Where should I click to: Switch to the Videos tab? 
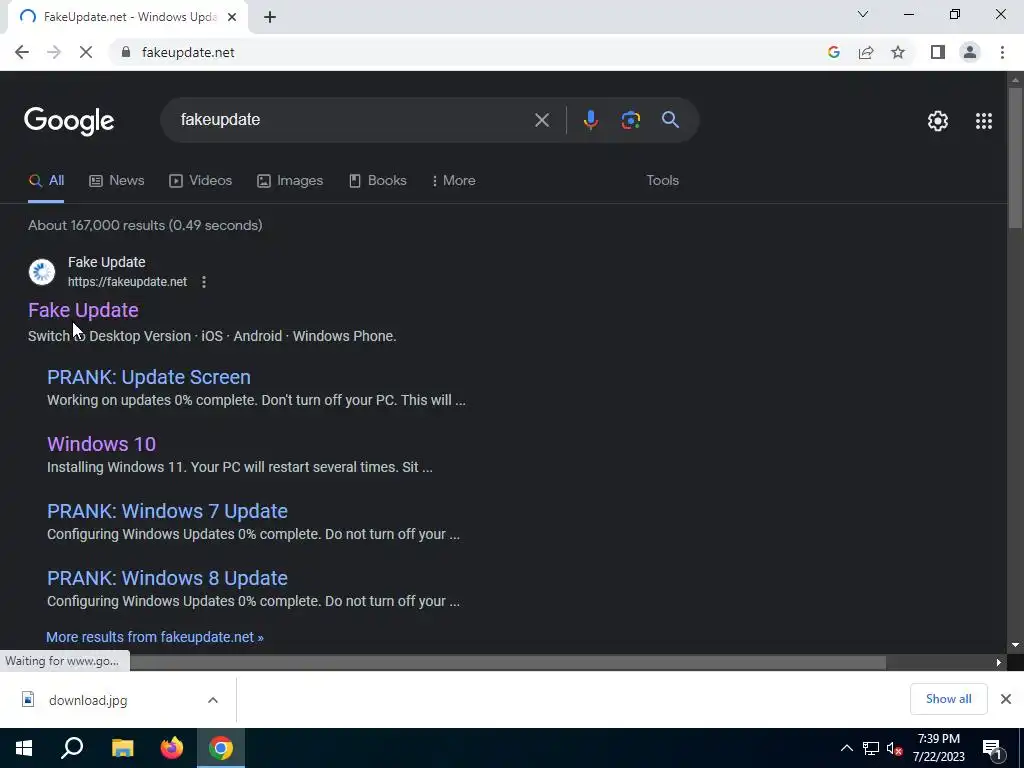pos(200,181)
